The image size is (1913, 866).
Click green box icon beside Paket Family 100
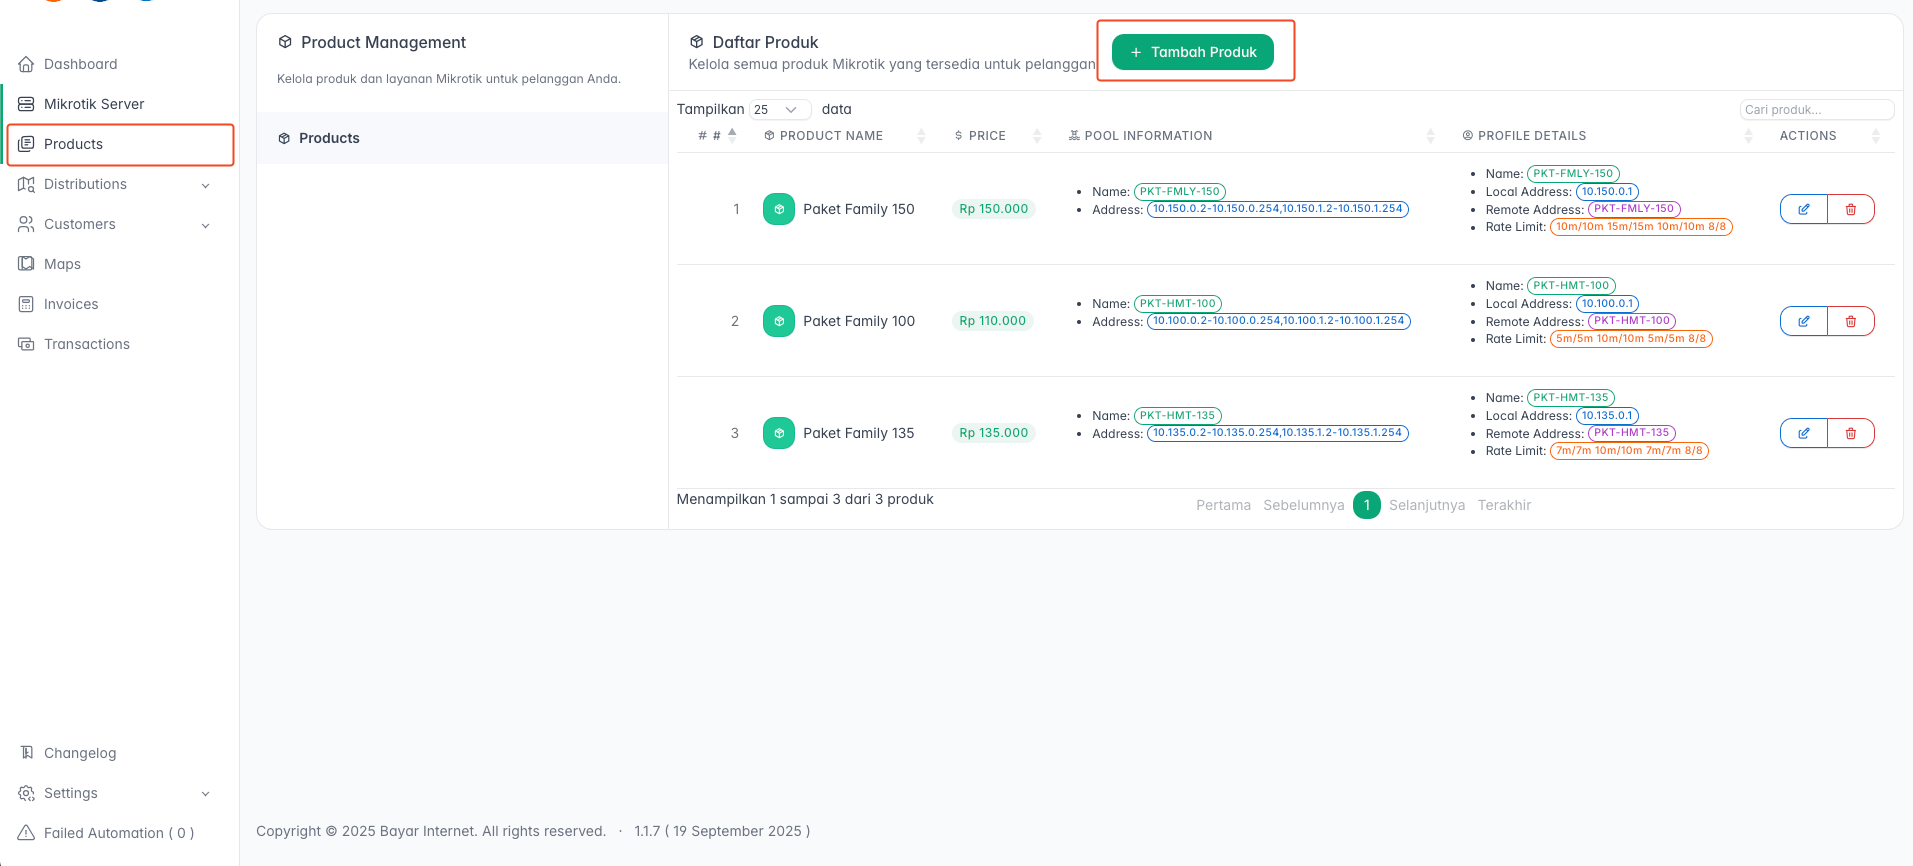[x=778, y=321]
